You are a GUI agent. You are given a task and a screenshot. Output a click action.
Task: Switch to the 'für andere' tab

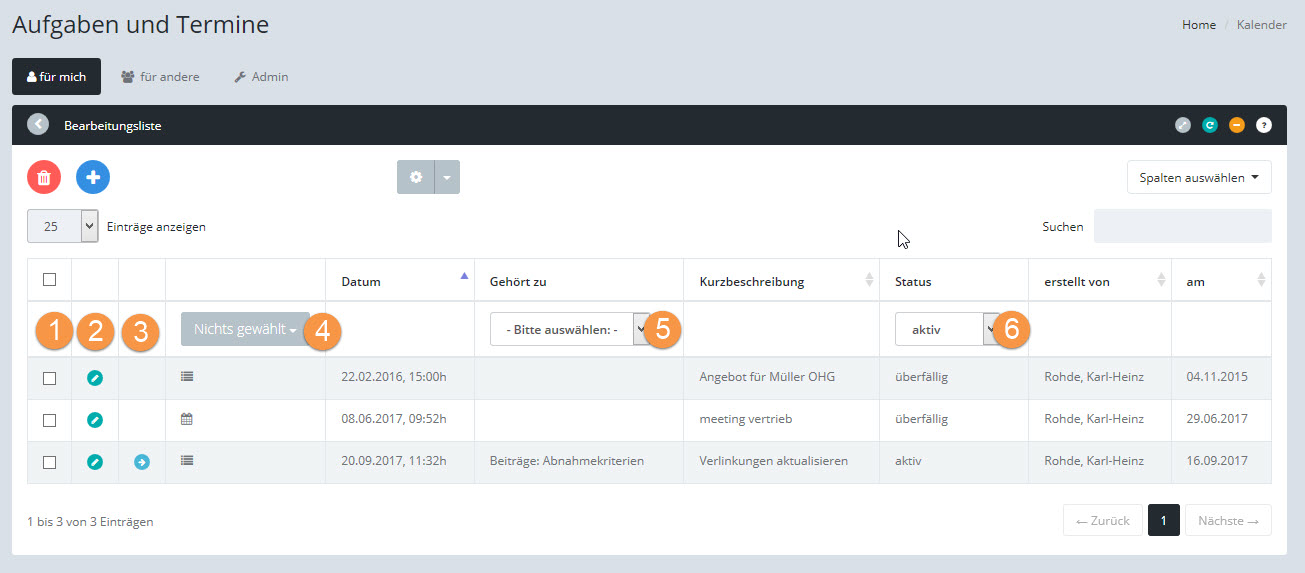160,77
